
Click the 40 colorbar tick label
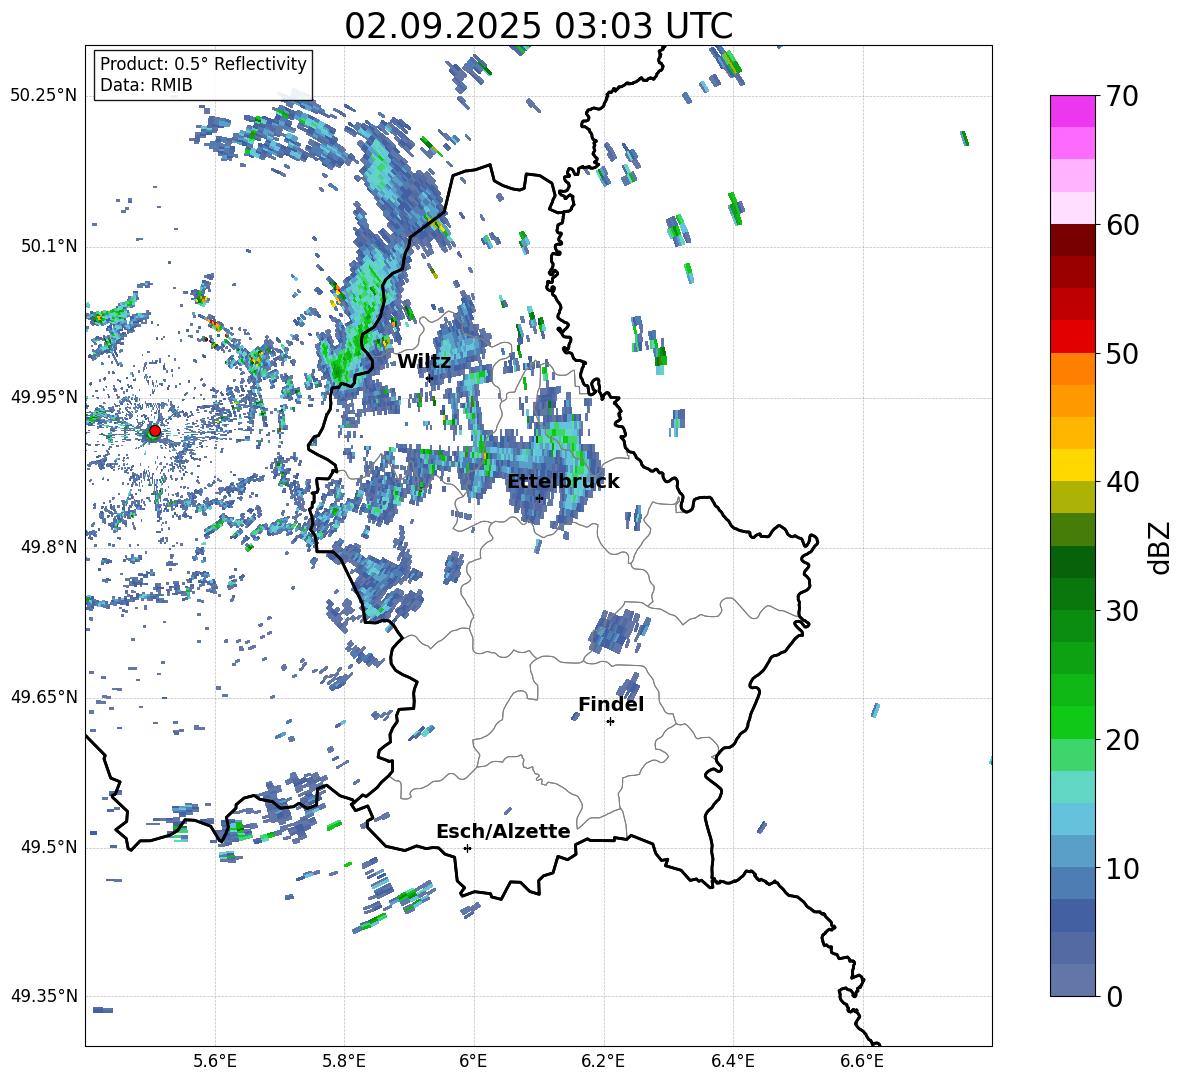point(1122,482)
